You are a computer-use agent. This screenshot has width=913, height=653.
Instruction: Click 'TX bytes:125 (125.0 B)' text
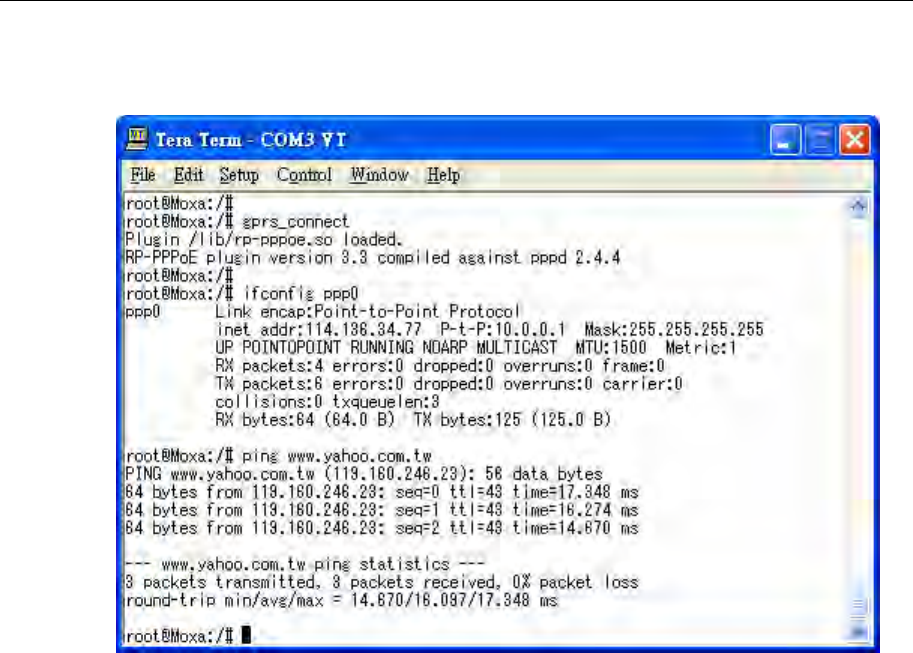[512, 420]
